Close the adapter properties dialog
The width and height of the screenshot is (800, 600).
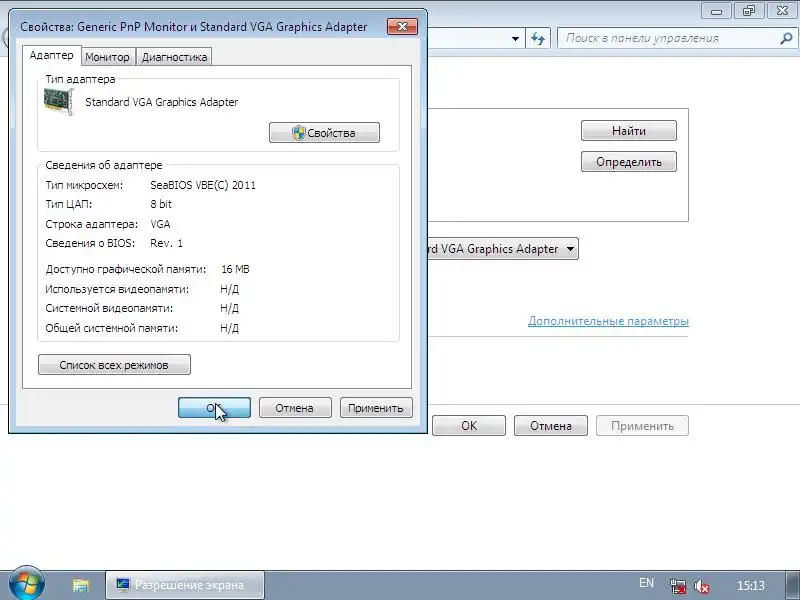[x=402, y=27]
